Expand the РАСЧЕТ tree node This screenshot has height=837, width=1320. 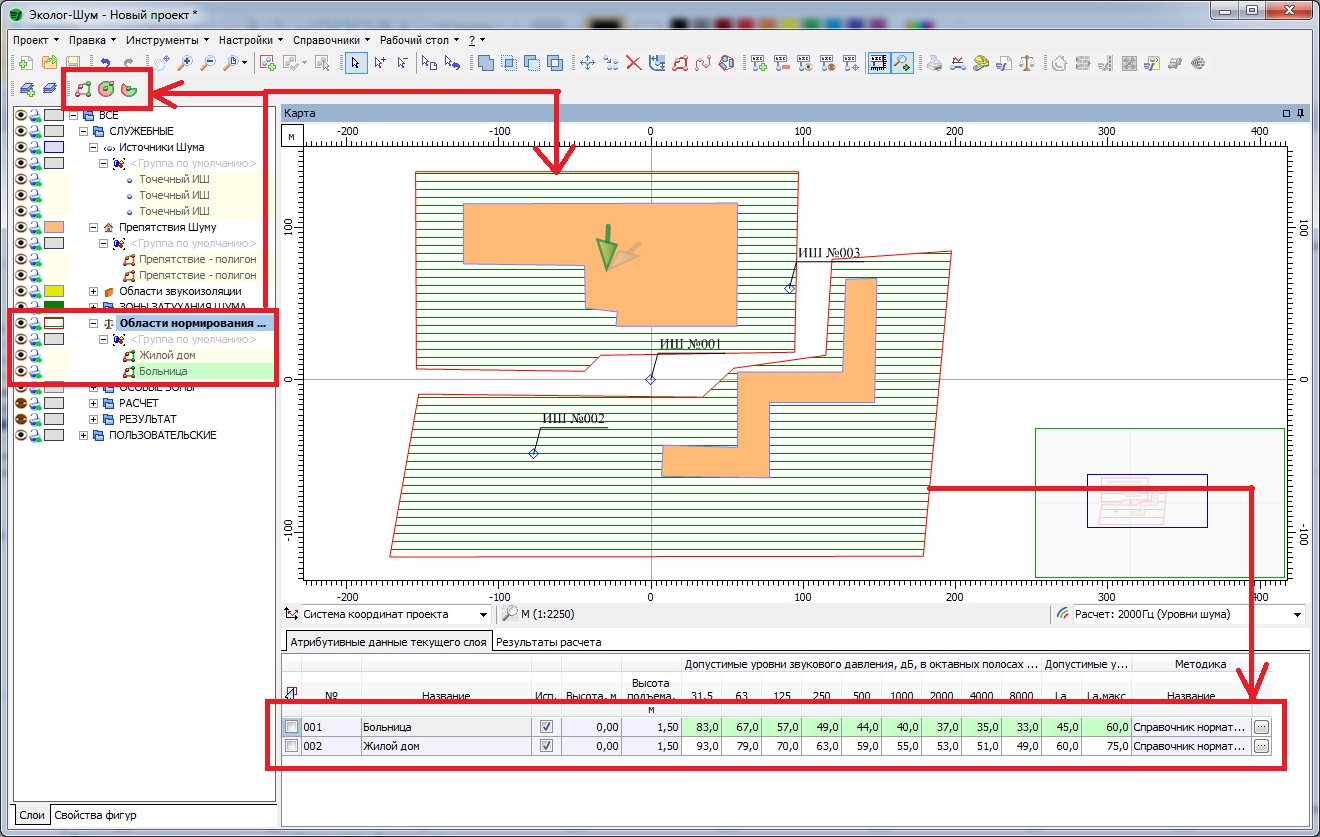pyautogui.click(x=94, y=403)
